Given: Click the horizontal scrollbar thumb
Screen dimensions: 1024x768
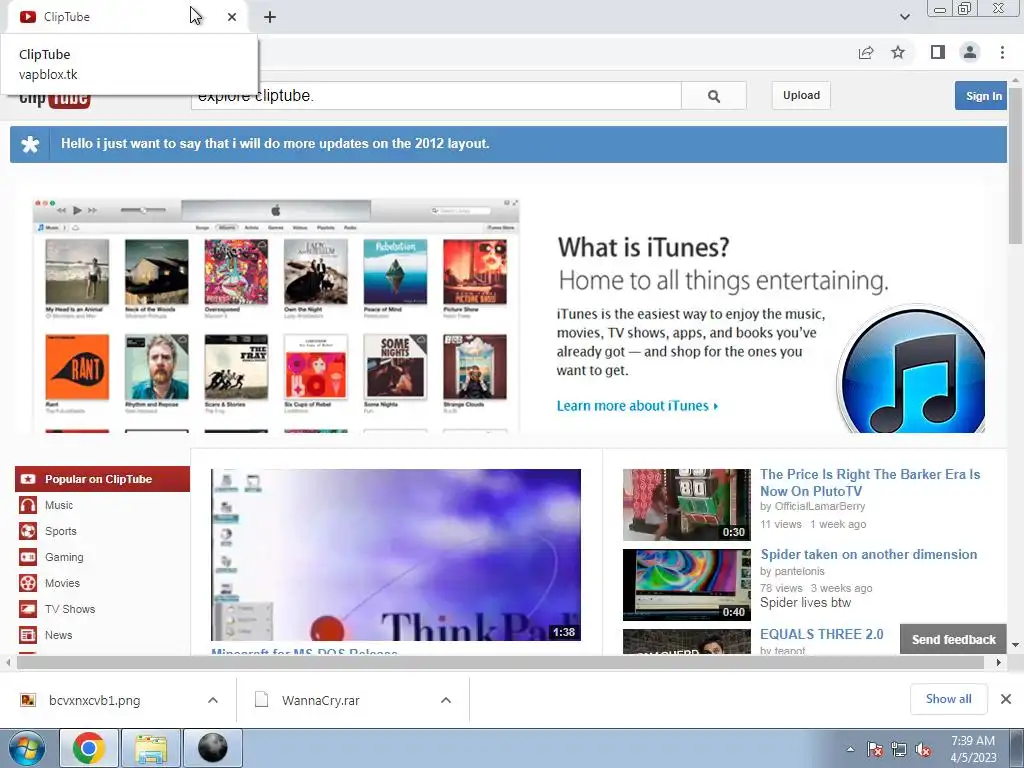Looking at the screenshot, I should pos(500,663).
